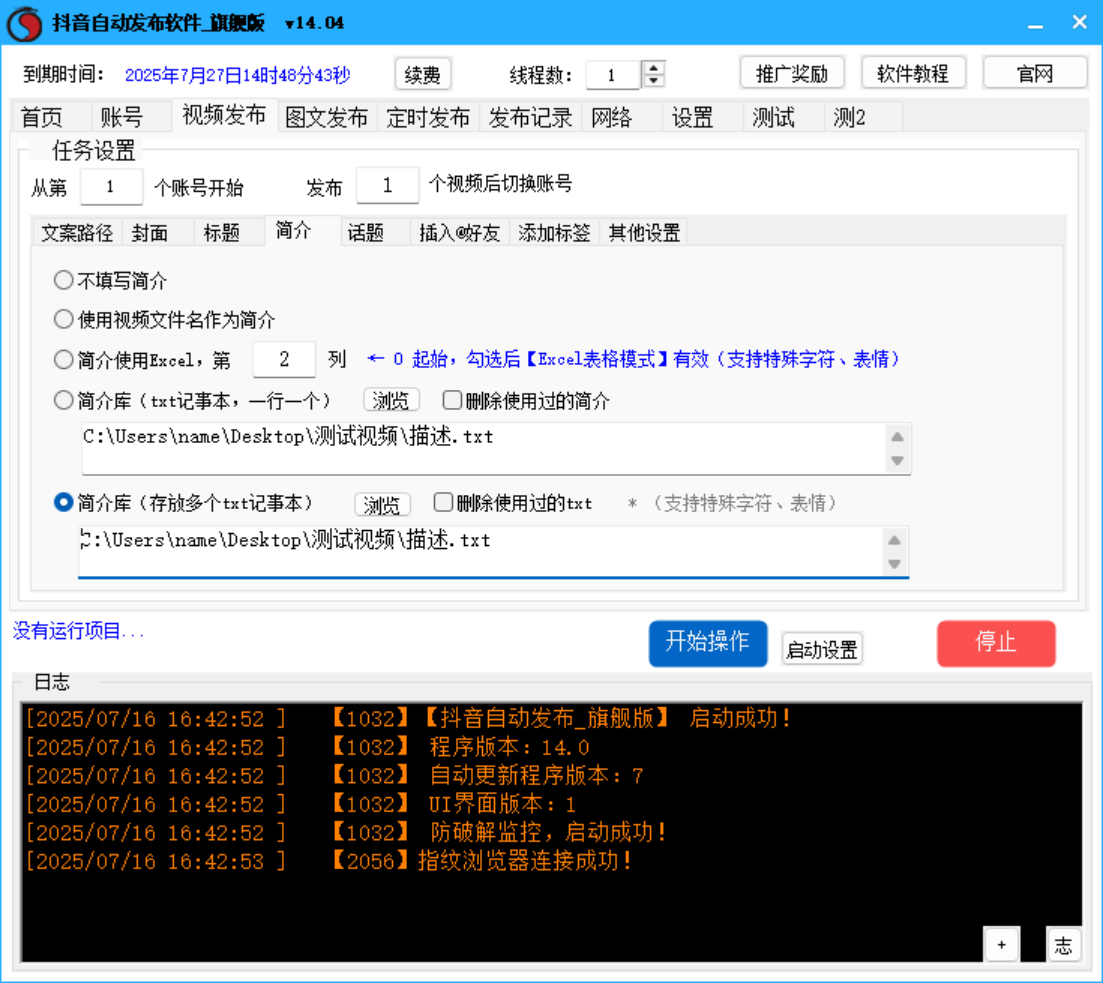Open the 官网 official website
Screen dimensions: 1103x983
(1034, 73)
